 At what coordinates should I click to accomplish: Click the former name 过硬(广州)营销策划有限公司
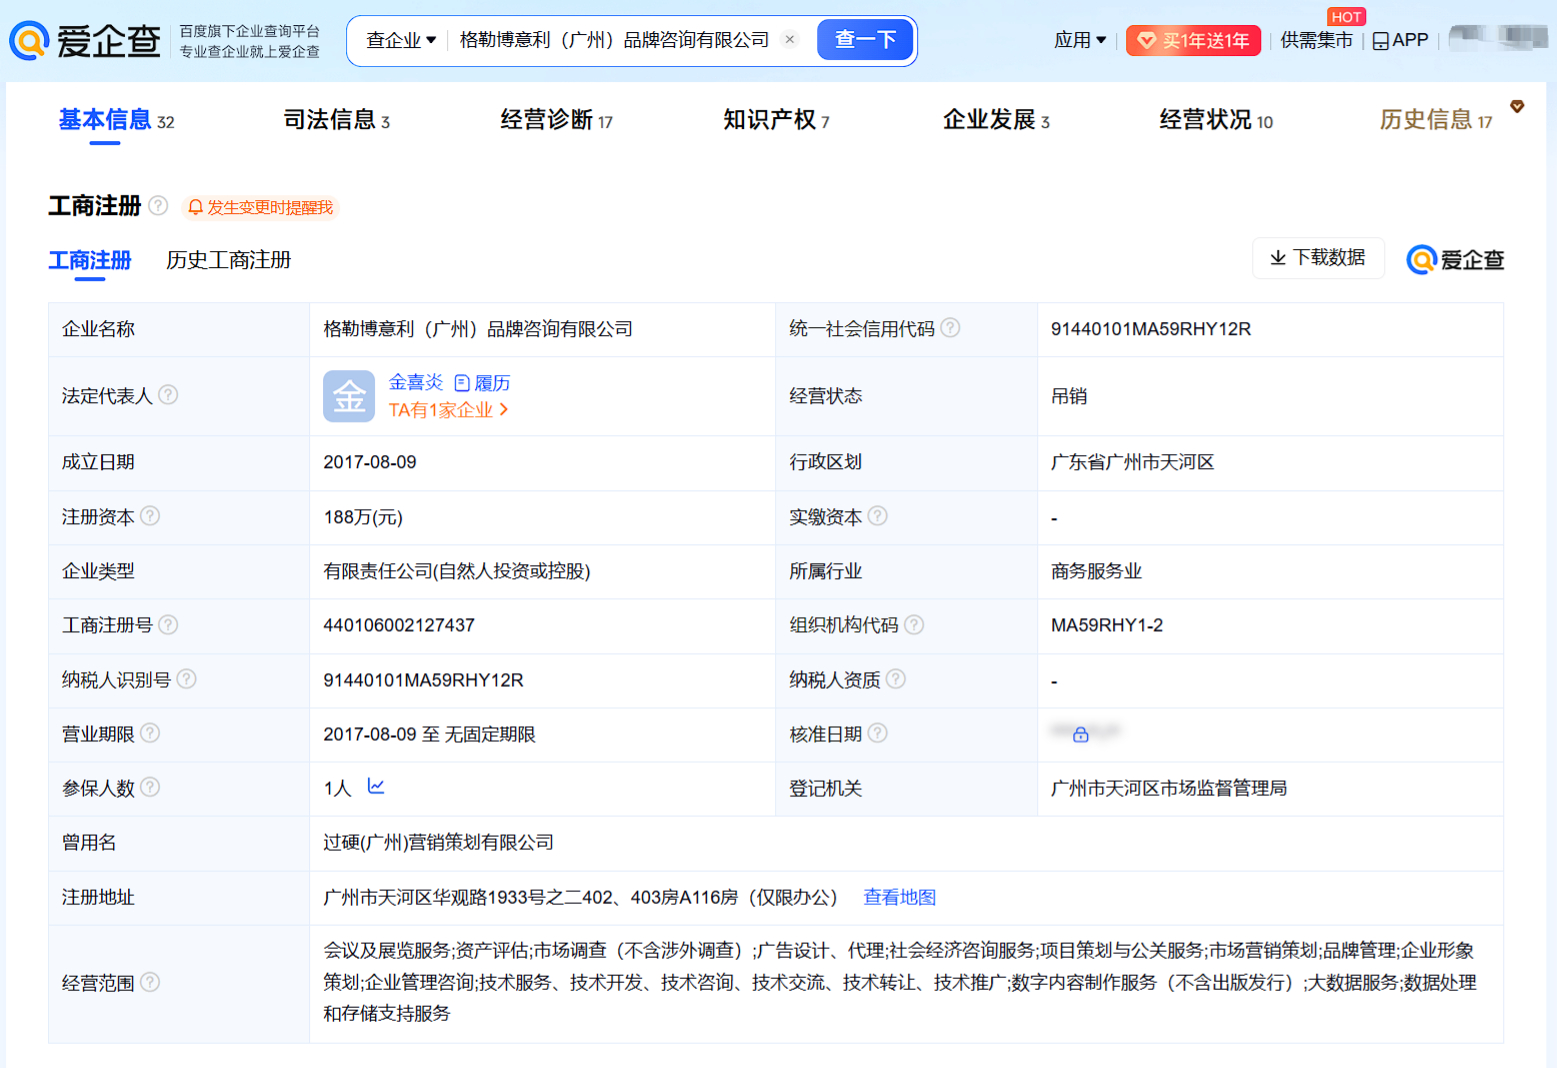pos(438,843)
